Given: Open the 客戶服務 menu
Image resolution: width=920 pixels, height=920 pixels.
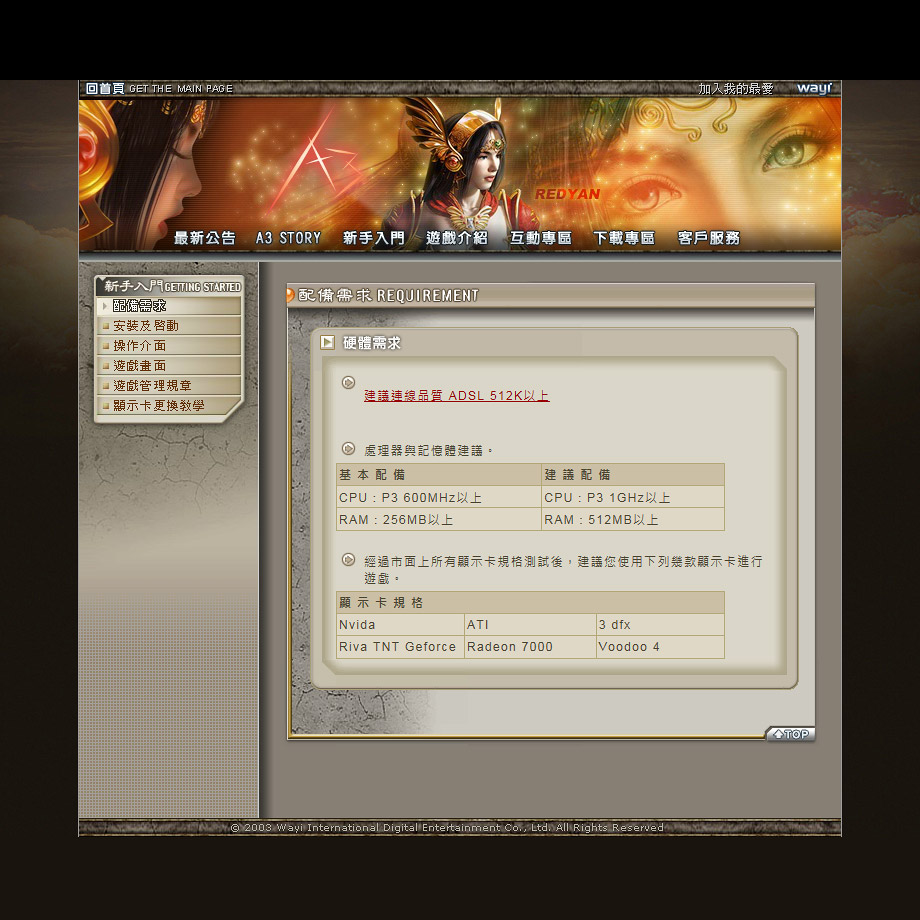Looking at the screenshot, I should pos(708,238).
